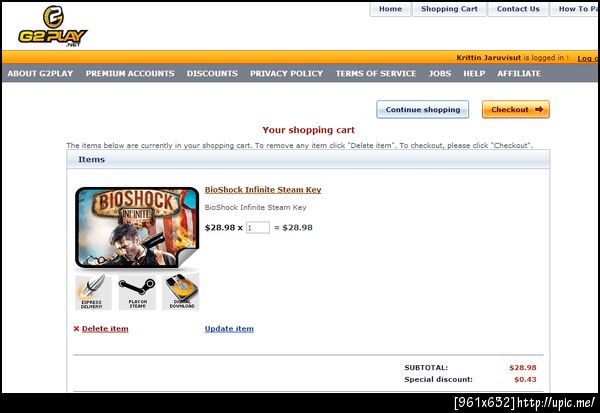Open the BioShock Infinite cover thumbnail

coord(137,227)
